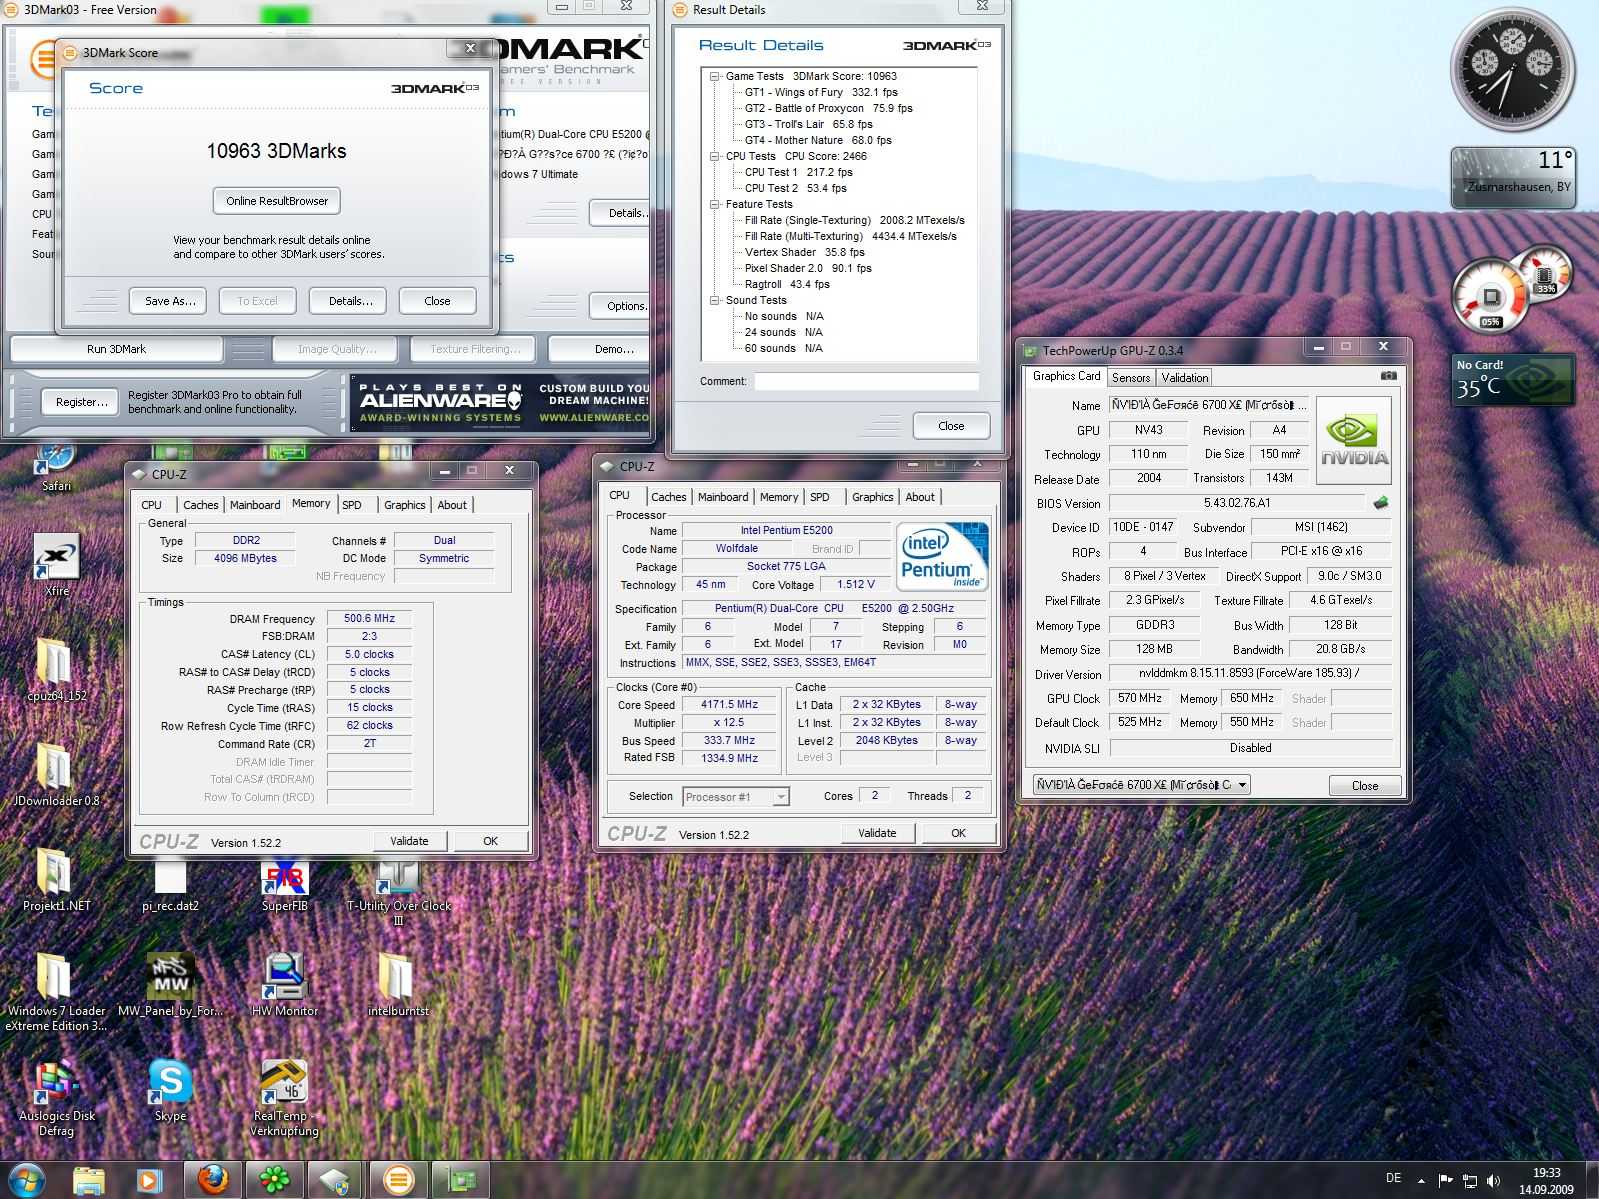Open the JDownloader 0.8 folder
Screen dimensions: 1599x1199
(x=56, y=774)
